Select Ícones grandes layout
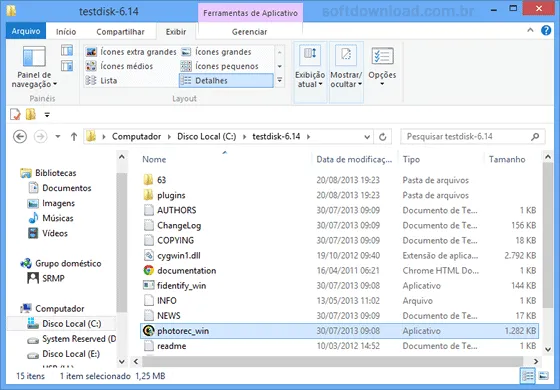This screenshot has height=390, width=560. pyautogui.click(x=216, y=52)
